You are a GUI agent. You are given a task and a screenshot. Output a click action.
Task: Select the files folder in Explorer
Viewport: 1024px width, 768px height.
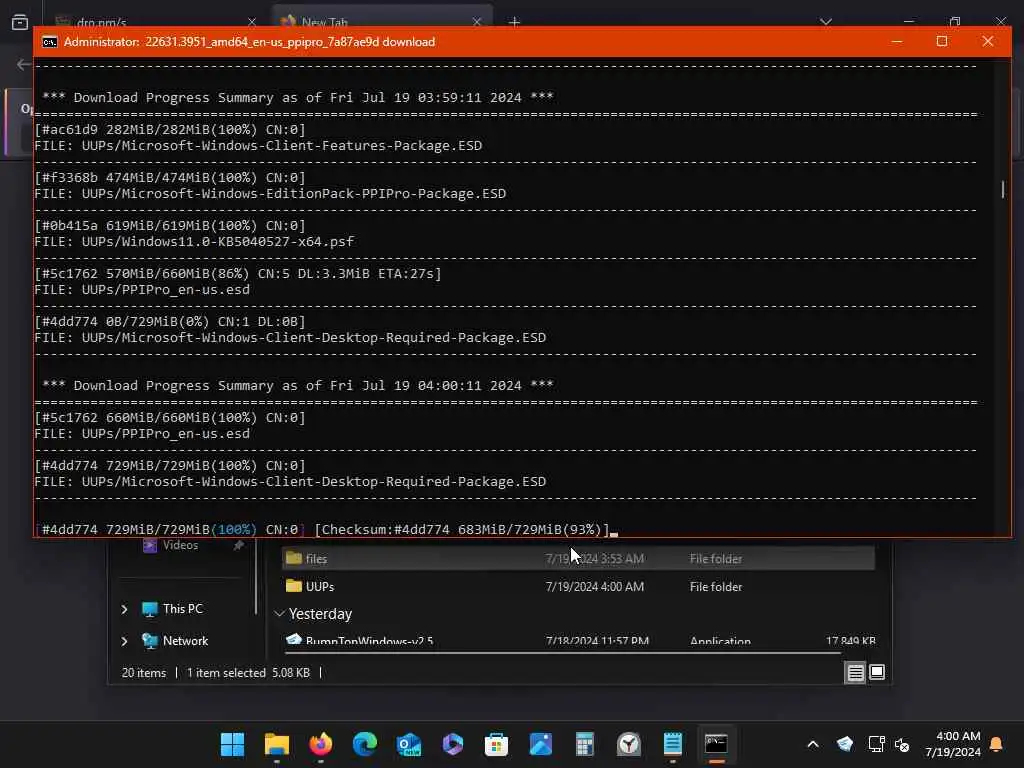coord(578,558)
